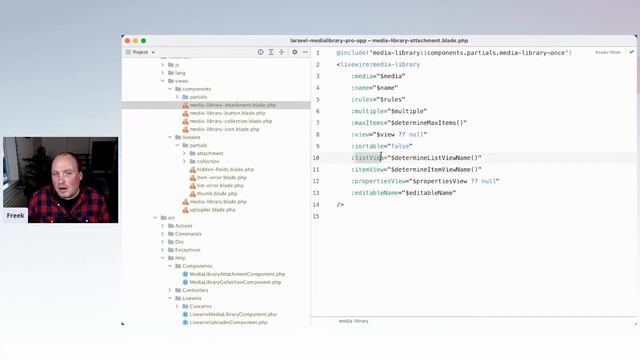Image resolution: width=640 pixels, height=360 pixels.
Task: Click uploader.blade.php file icon
Action: [185, 210]
